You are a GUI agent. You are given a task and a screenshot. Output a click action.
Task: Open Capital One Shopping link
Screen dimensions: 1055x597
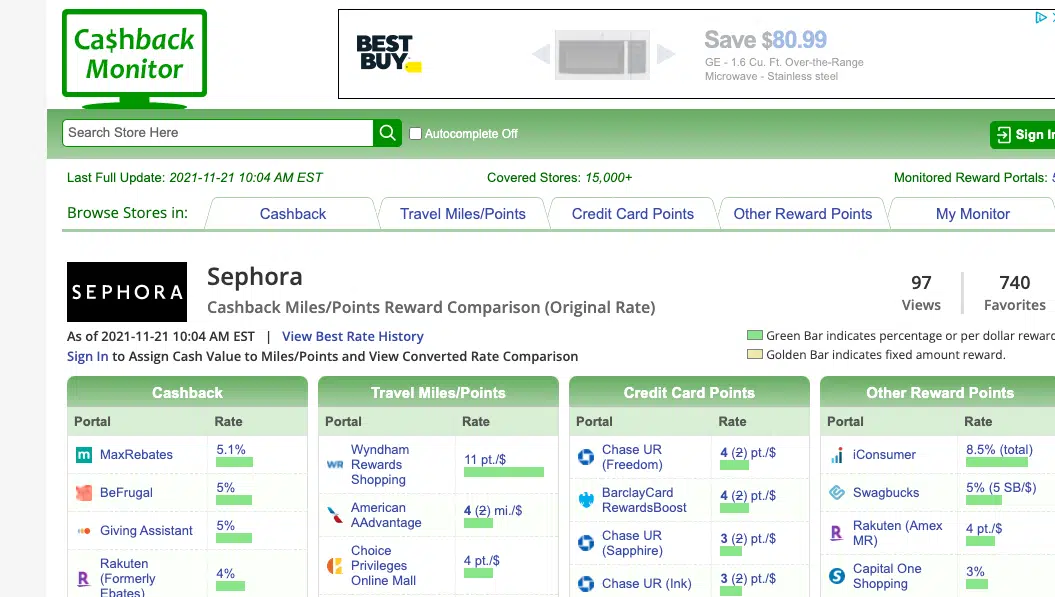[887, 576]
